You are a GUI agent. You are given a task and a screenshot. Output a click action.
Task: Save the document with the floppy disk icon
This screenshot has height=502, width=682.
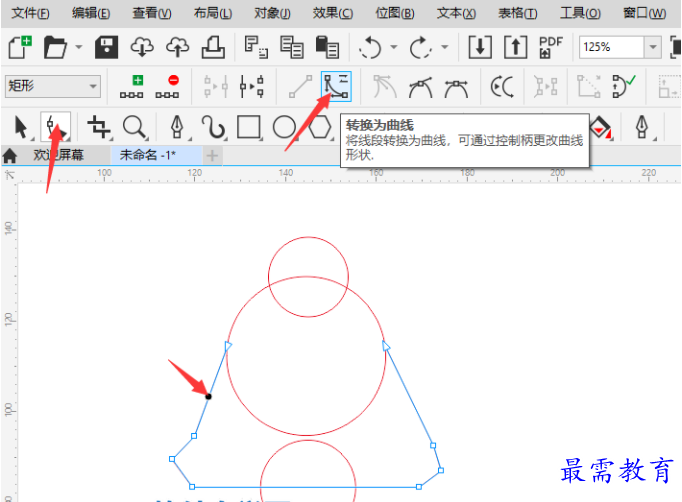click(107, 47)
